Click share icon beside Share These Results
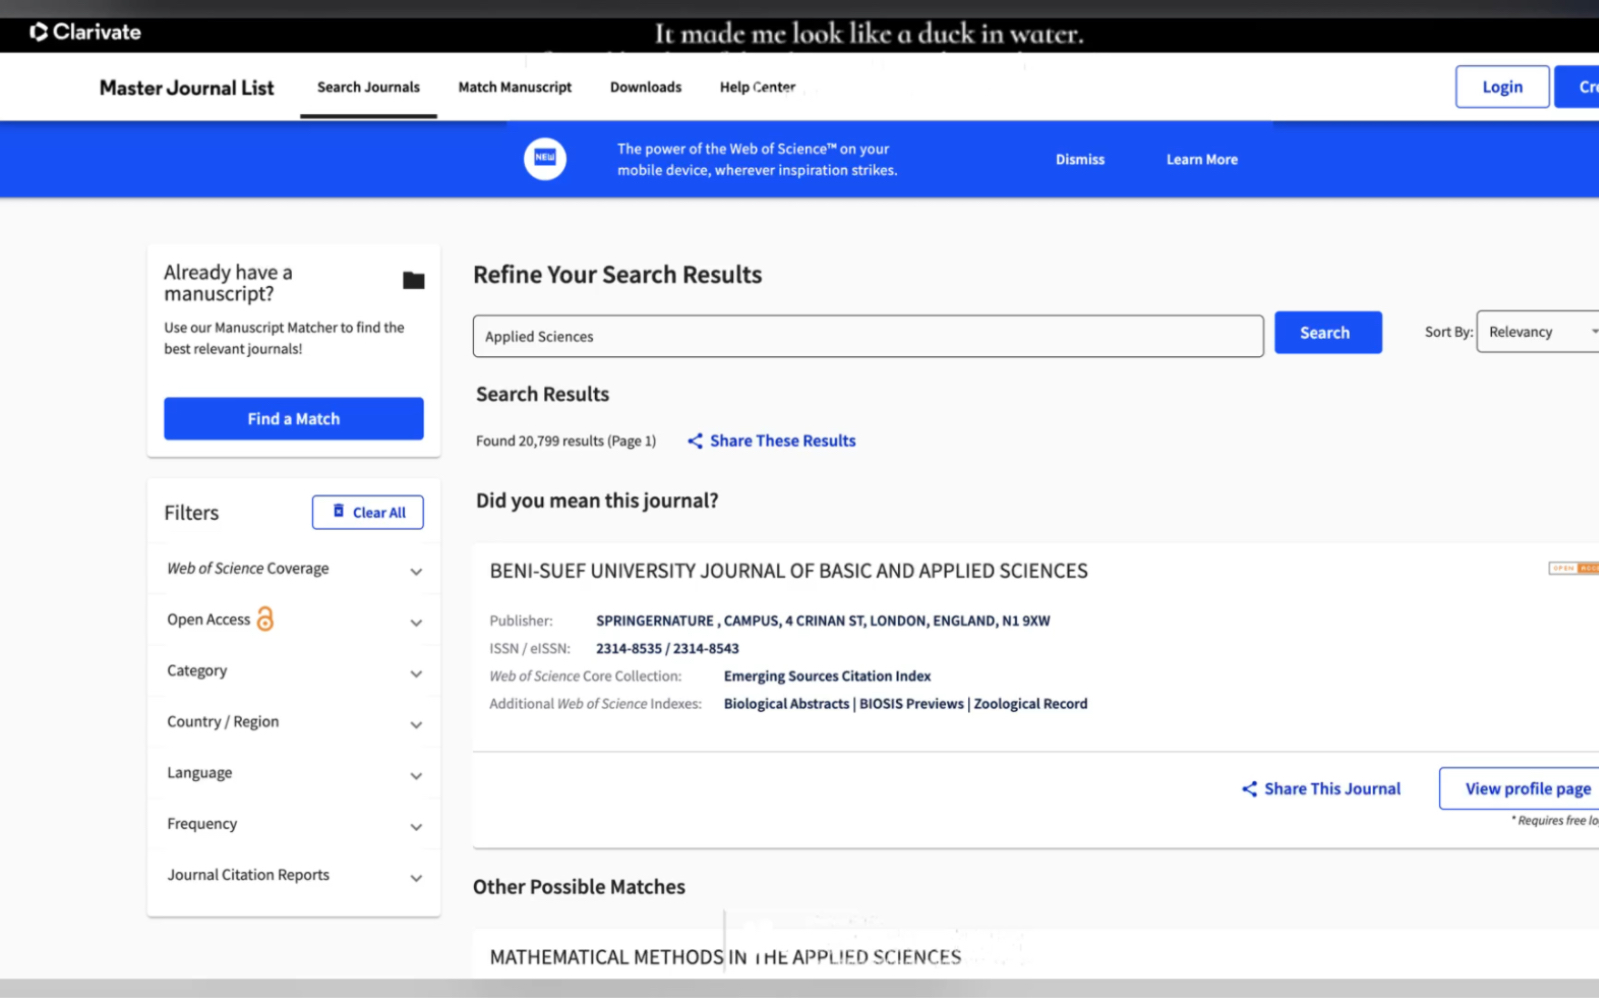The height and width of the screenshot is (999, 1599). tap(695, 441)
